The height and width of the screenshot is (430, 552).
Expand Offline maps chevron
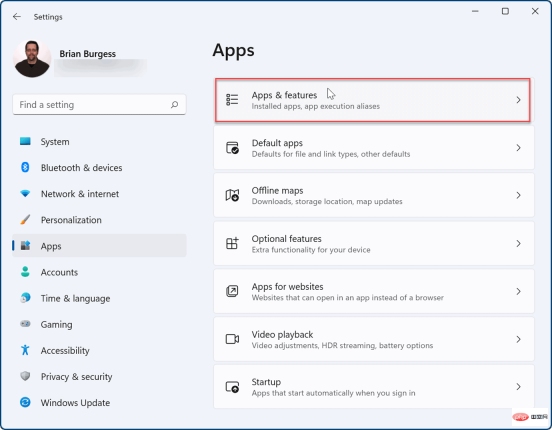tap(518, 195)
